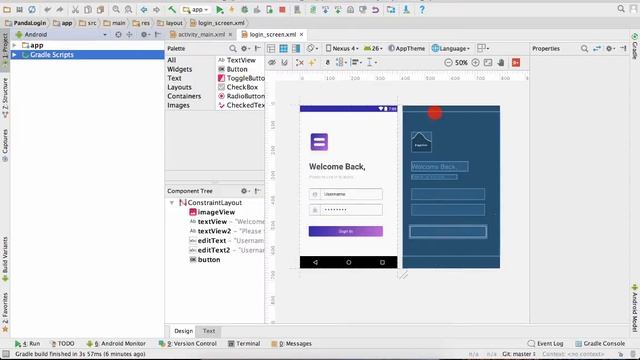Image resolution: width=640 pixels, height=360 pixels.
Task: Open the Version Control tool window
Action: point(188,344)
